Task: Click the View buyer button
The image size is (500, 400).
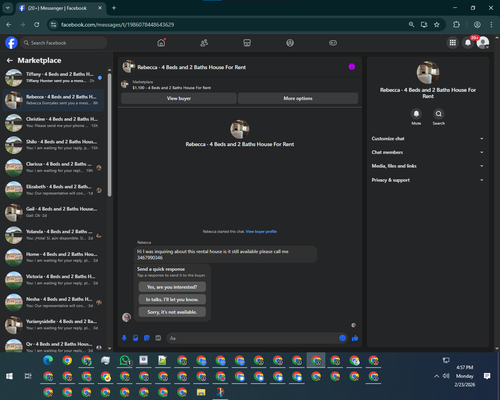Action: tap(179, 98)
